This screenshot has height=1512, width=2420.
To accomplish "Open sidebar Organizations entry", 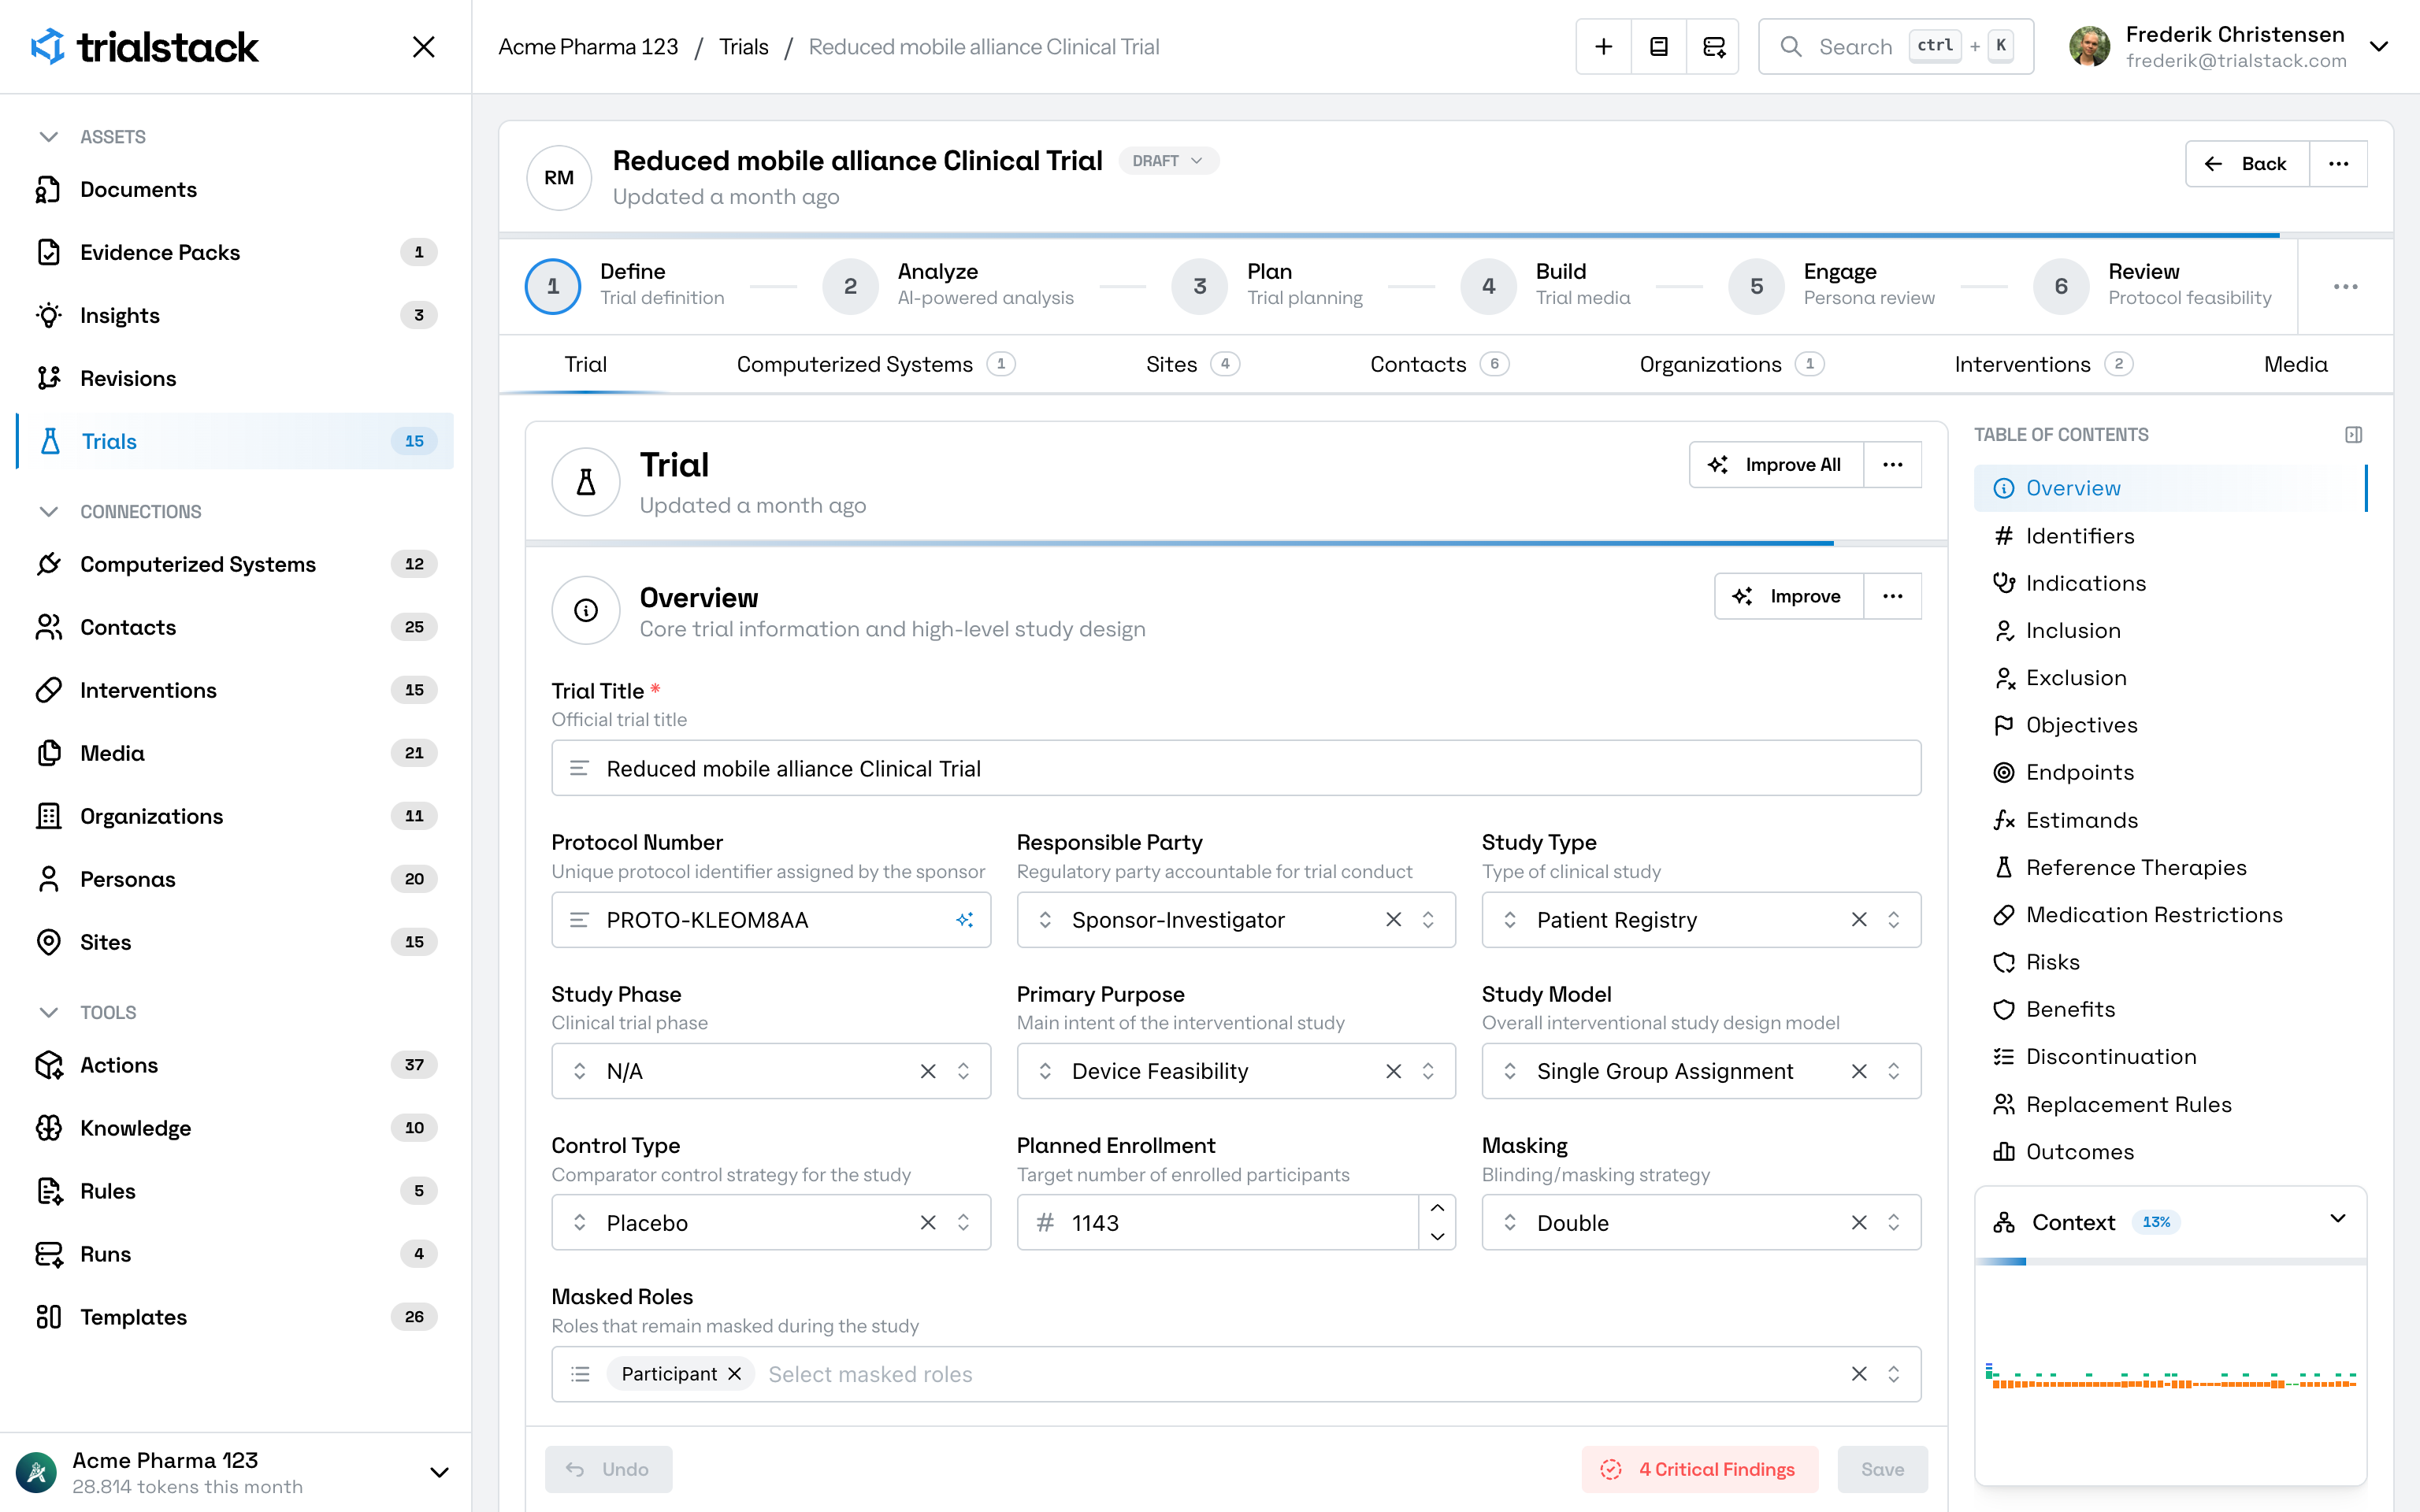I will coord(235,816).
